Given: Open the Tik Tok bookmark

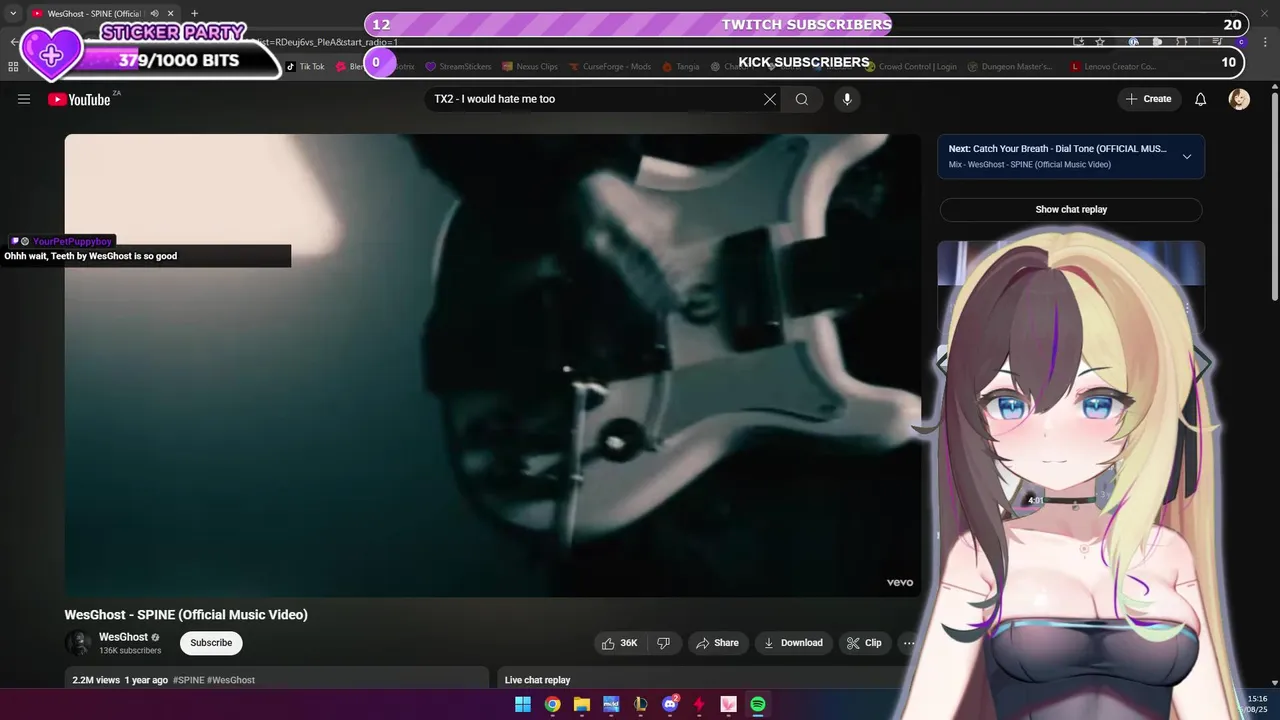Looking at the screenshot, I should coord(305,67).
